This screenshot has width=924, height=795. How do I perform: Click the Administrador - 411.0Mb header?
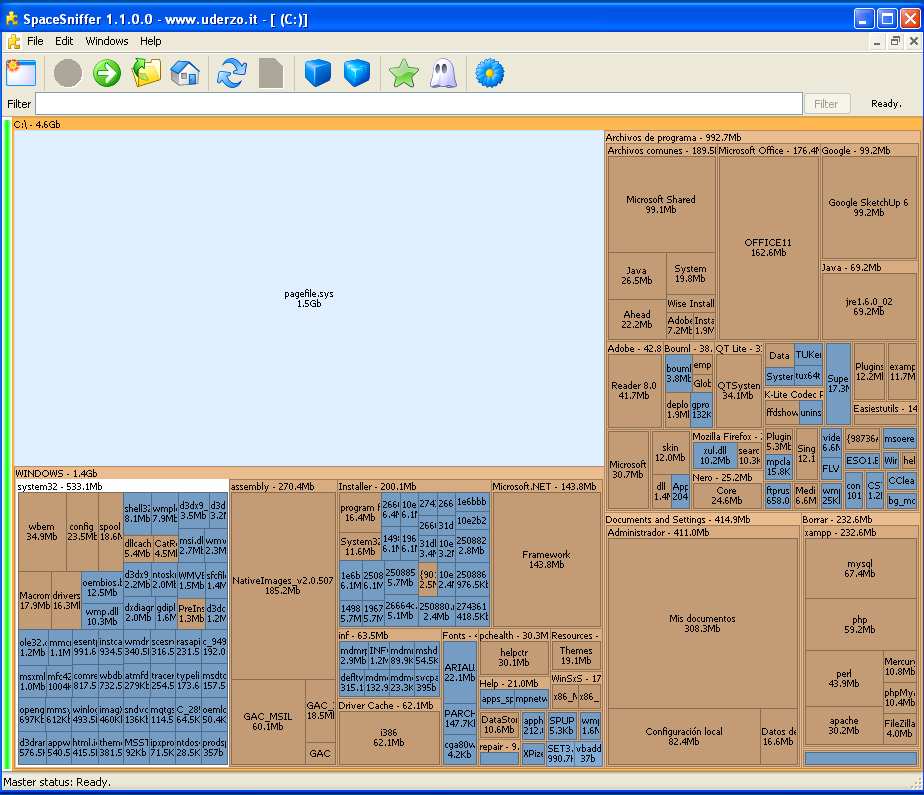pos(703,532)
